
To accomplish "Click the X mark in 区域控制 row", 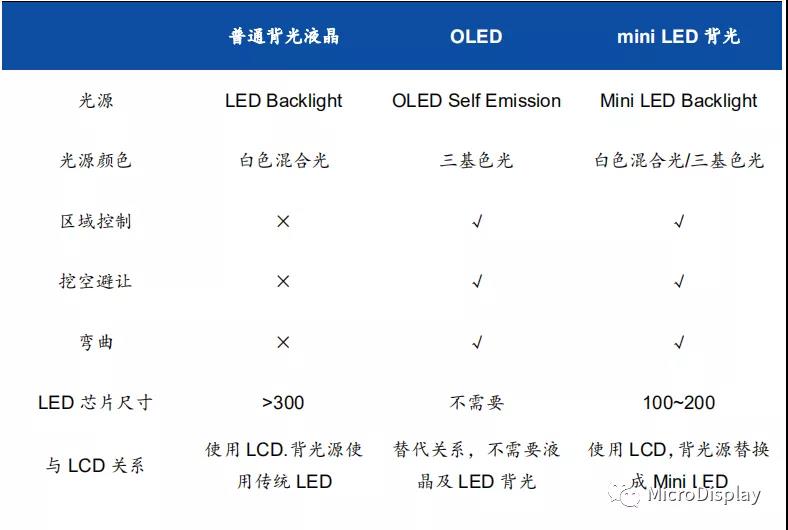I will tap(283, 221).
